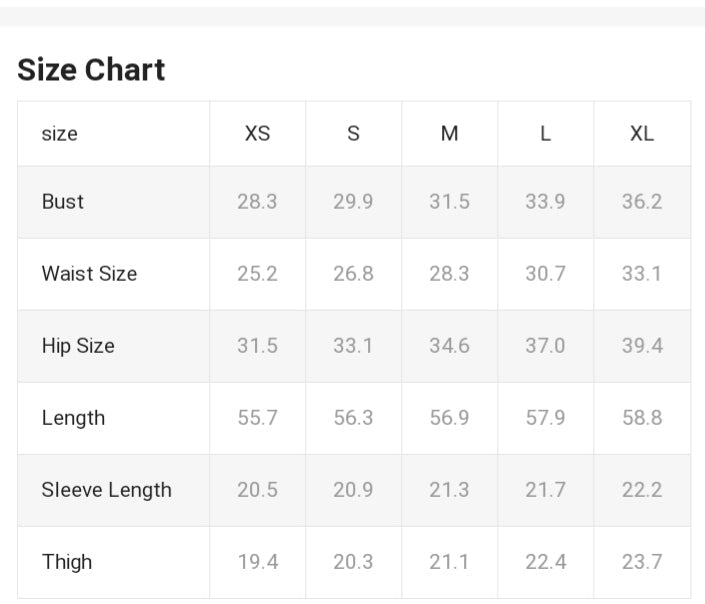Select the XL thigh value 23.7
705x604 pixels.
tap(641, 562)
